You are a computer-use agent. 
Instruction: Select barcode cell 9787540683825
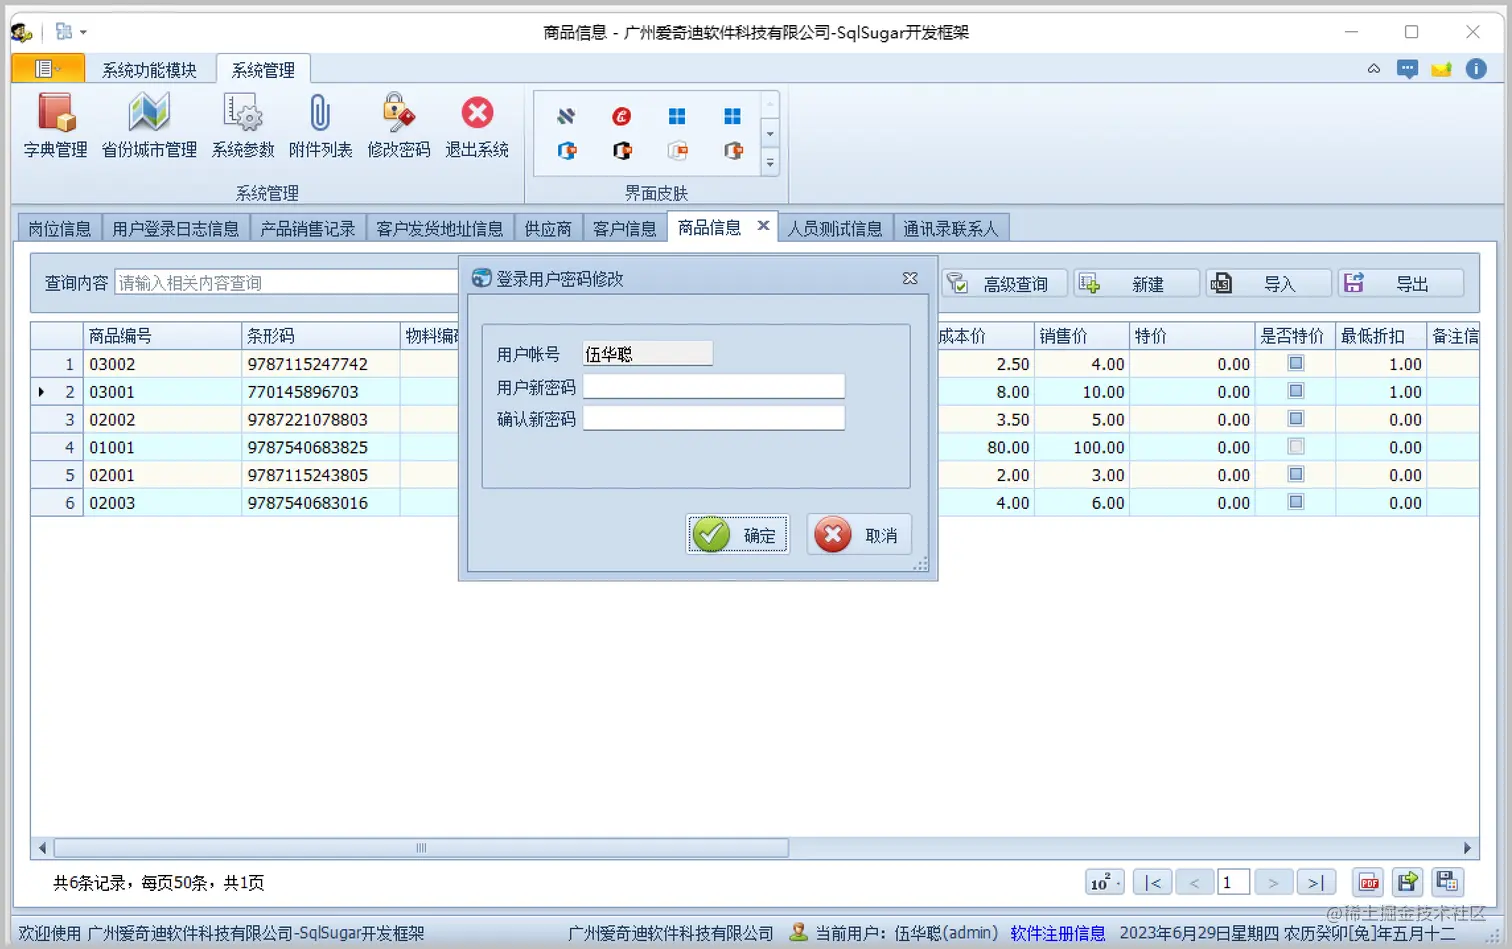pos(320,447)
